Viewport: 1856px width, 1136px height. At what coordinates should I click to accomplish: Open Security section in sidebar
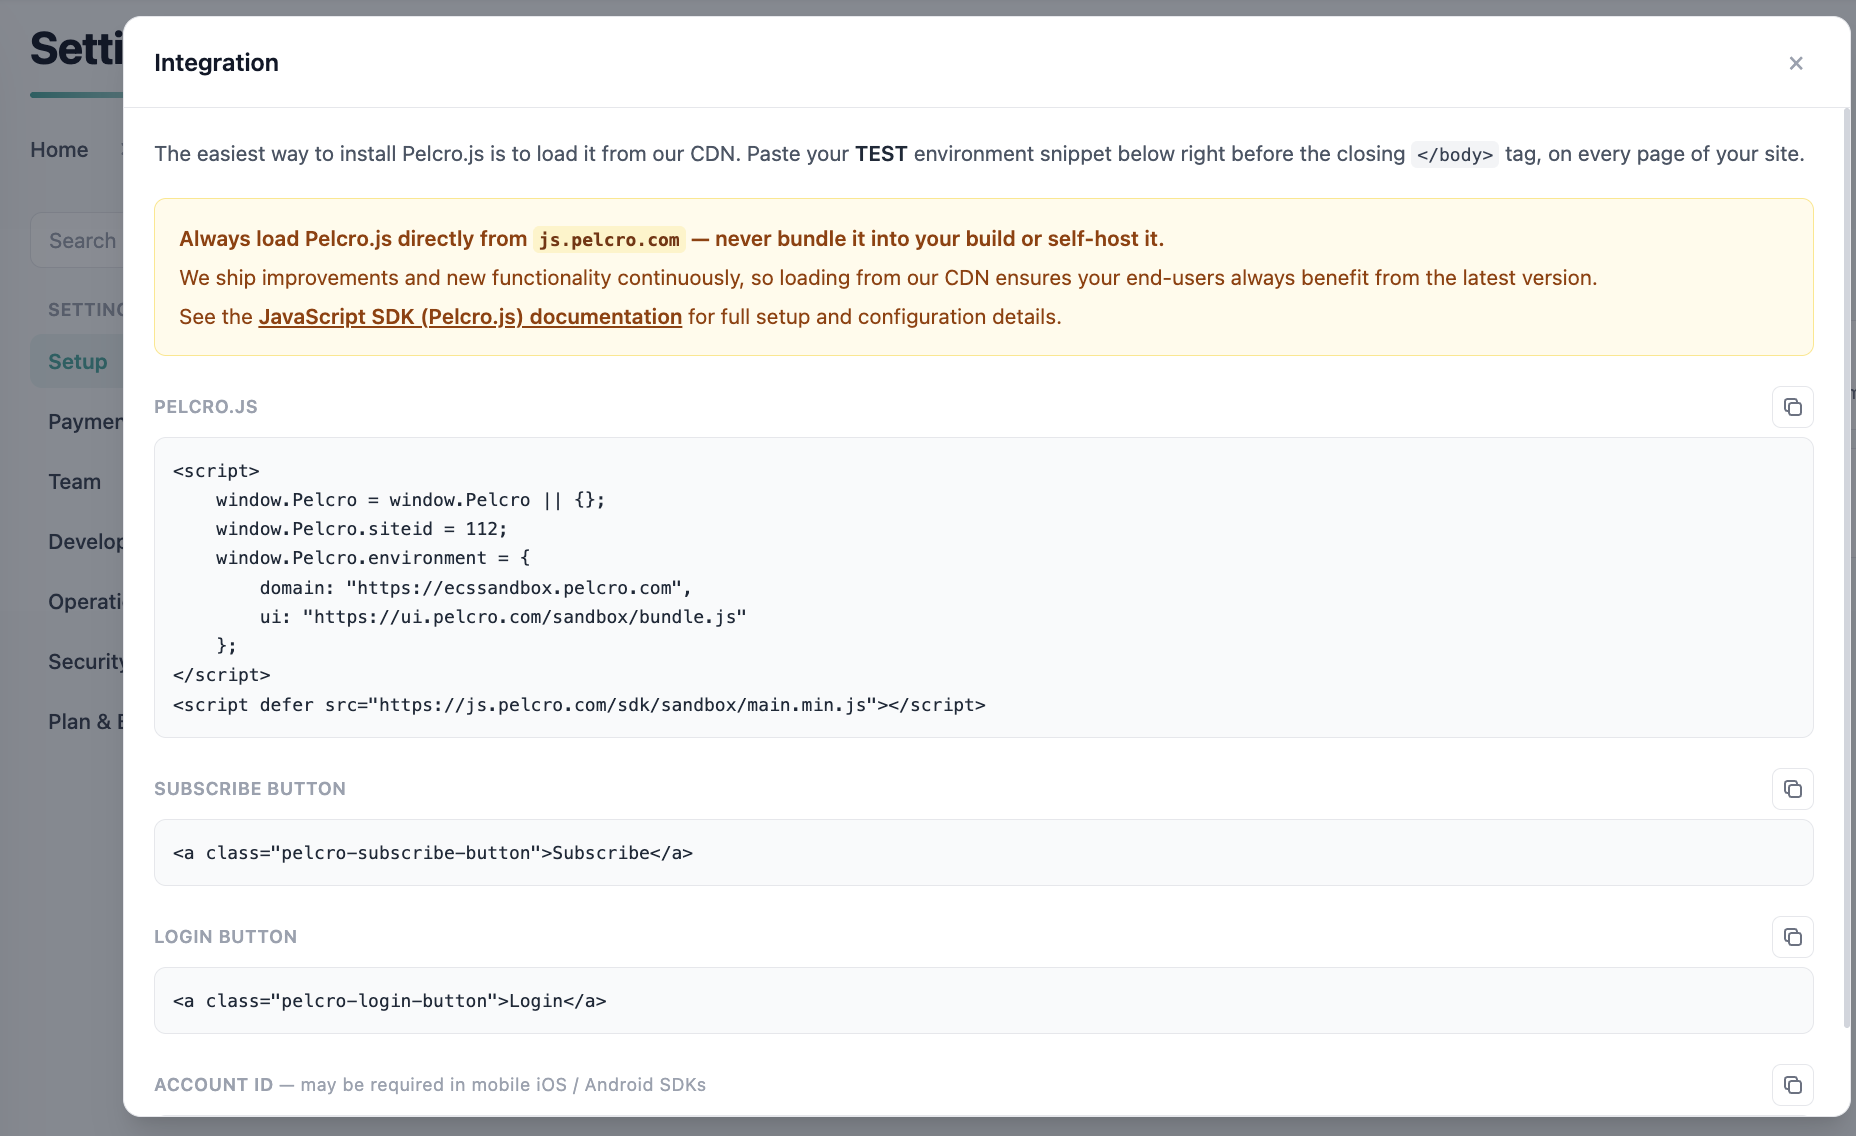click(x=85, y=662)
